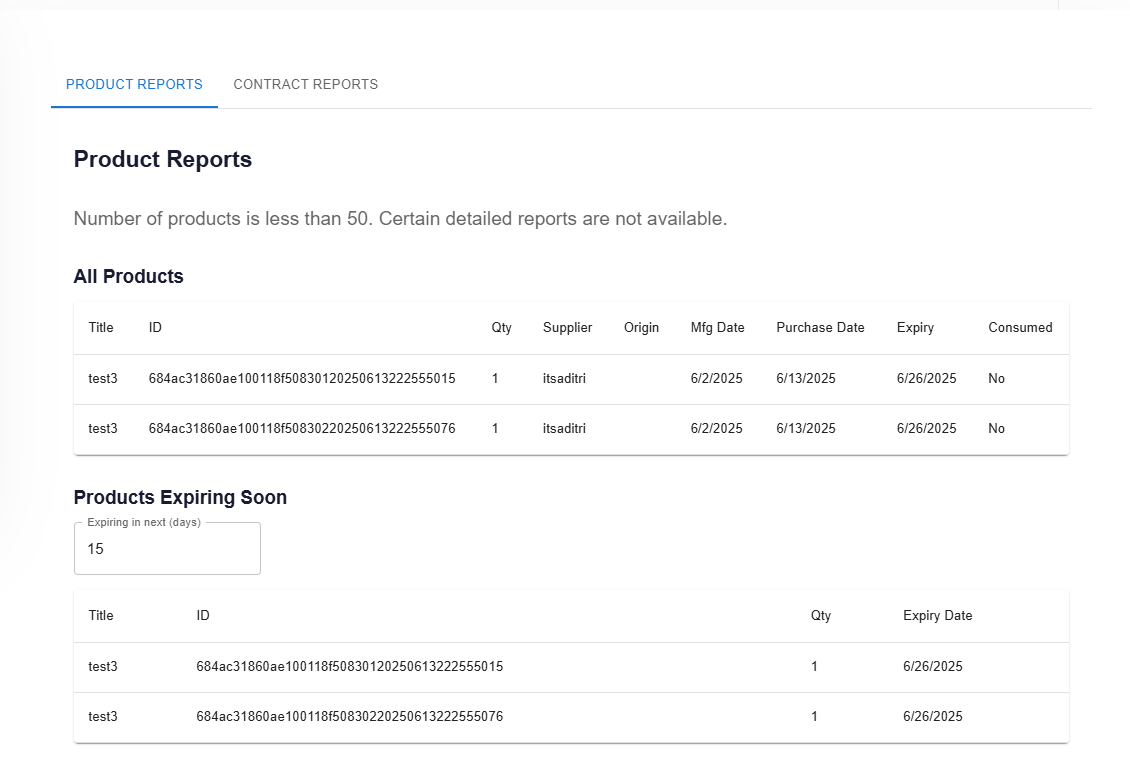This screenshot has width=1130, height=762.
Task: Click supplier itsaditri in the 555076 row
Action: [x=564, y=428]
